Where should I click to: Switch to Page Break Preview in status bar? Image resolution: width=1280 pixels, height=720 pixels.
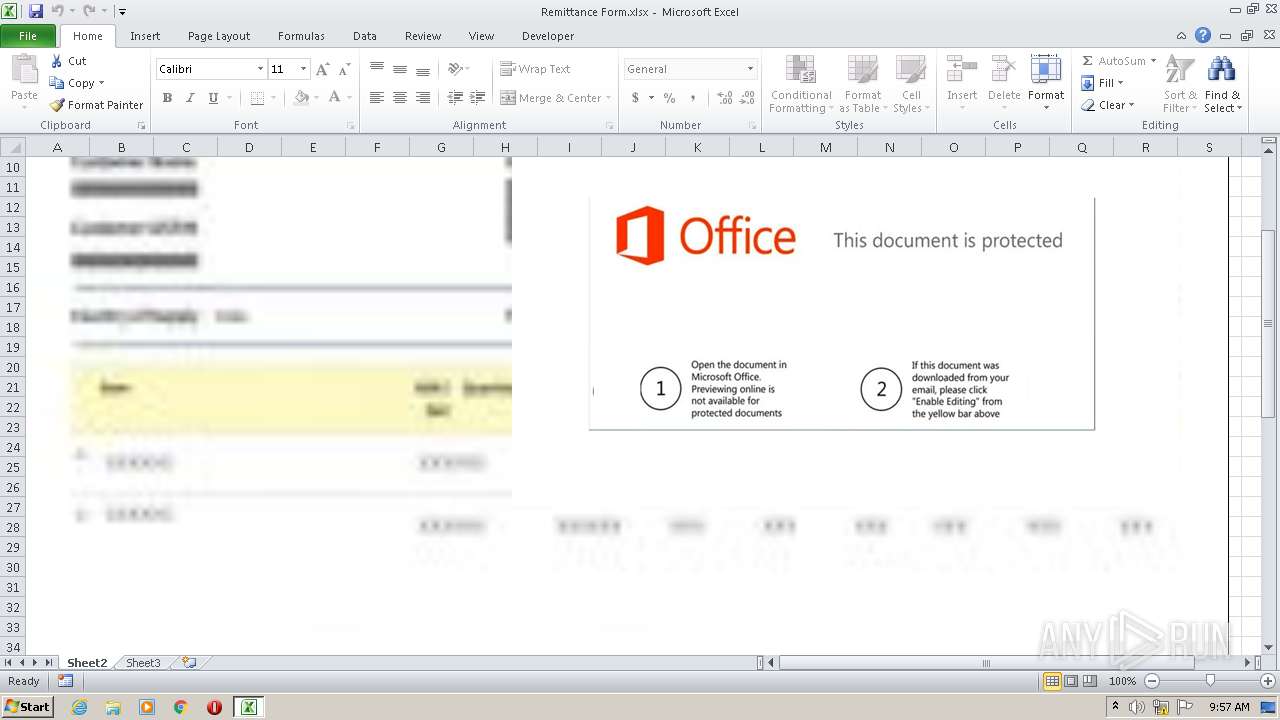click(1090, 681)
